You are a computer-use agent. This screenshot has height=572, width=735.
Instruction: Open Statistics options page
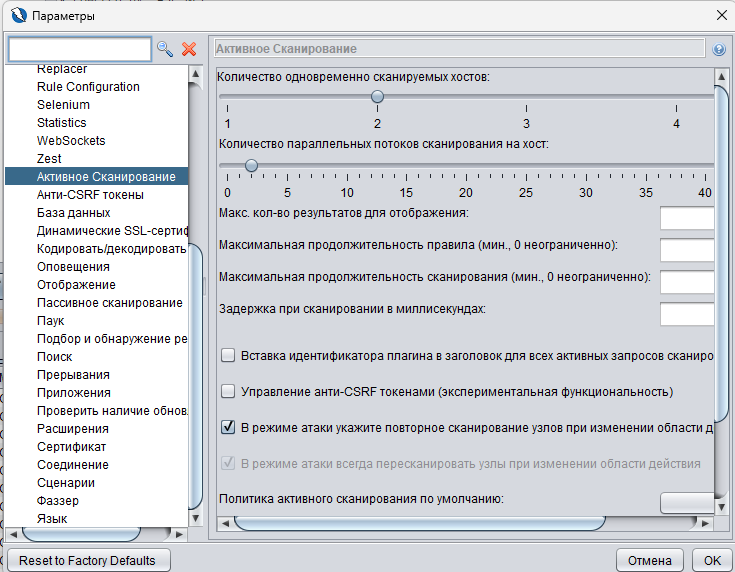(x=61, y=122)
